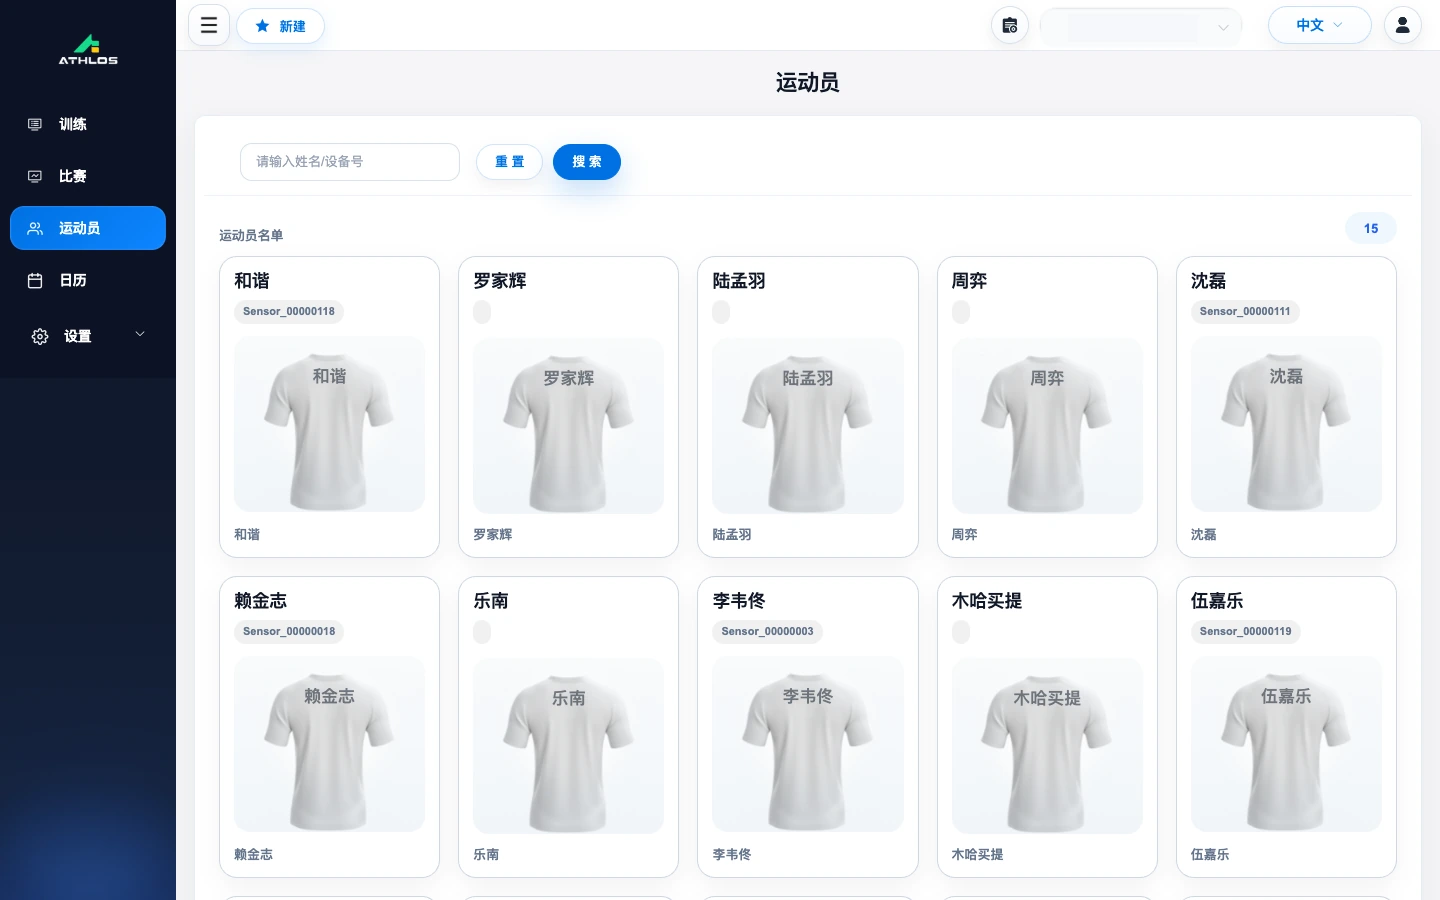Viewport: 1440px width, 900px height.
Task: Open 和谐 jersey thumbnail
Action: click(x=329, y=424)
